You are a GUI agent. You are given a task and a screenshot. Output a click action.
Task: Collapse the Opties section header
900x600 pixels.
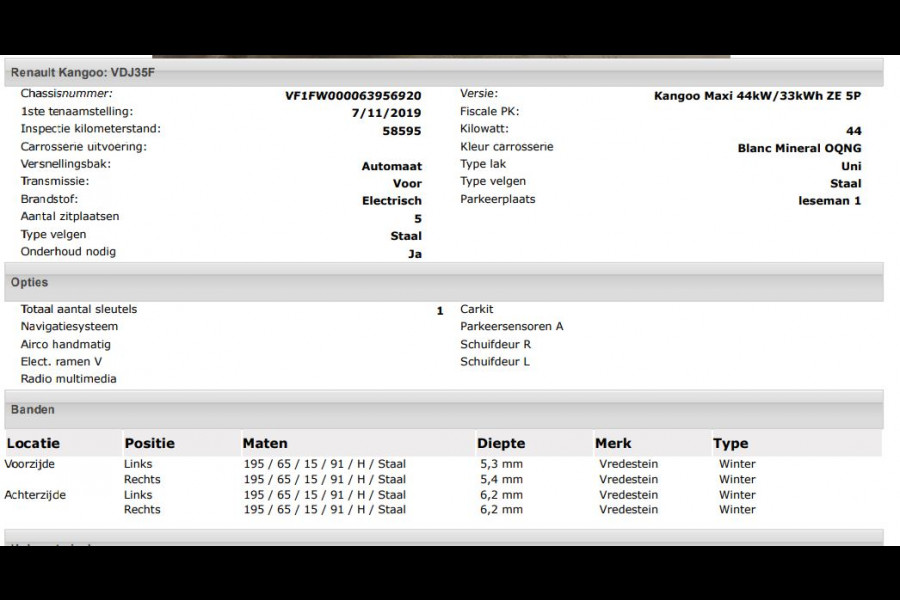coord(30,283)
